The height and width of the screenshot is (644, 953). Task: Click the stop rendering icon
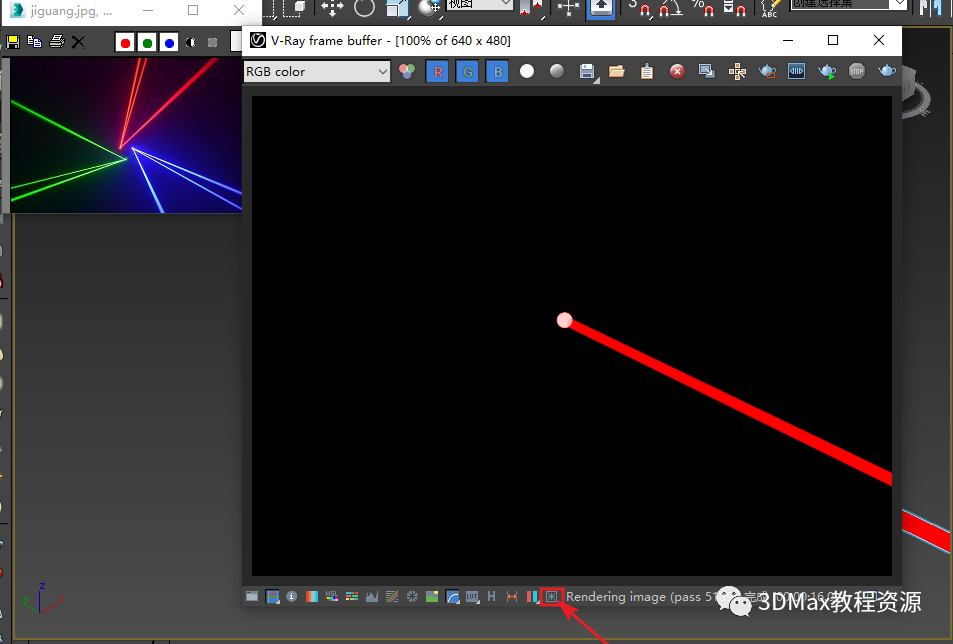[x=856, y=72]
